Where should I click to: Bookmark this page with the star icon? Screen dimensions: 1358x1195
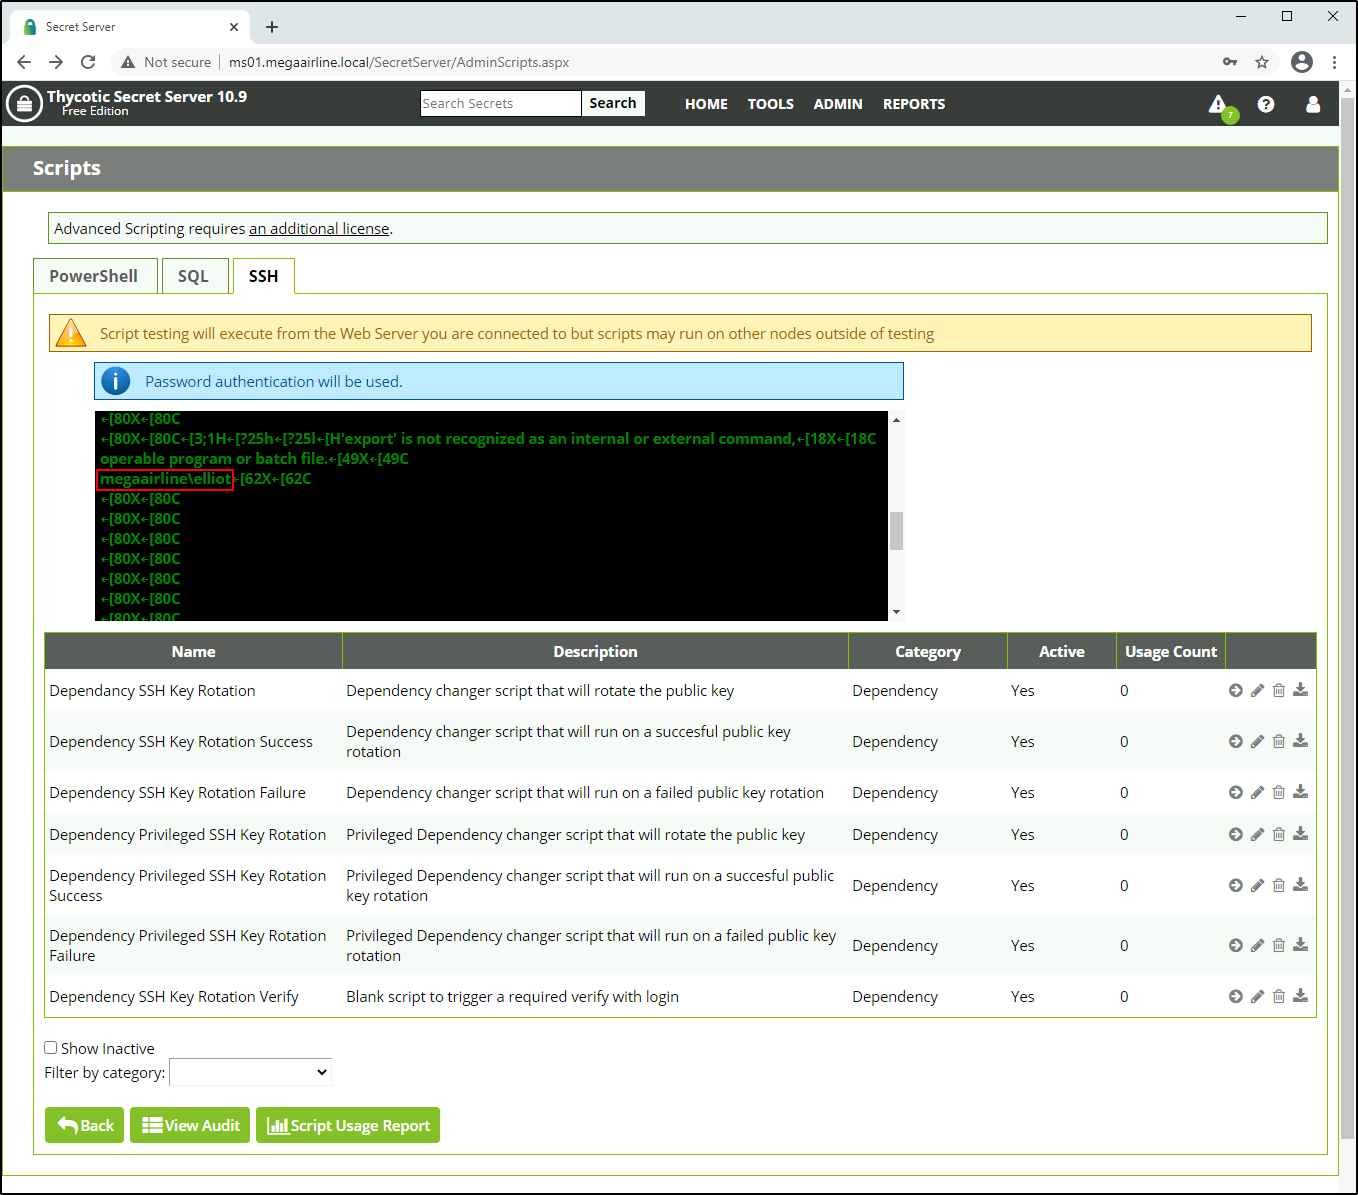[1262, 62]
